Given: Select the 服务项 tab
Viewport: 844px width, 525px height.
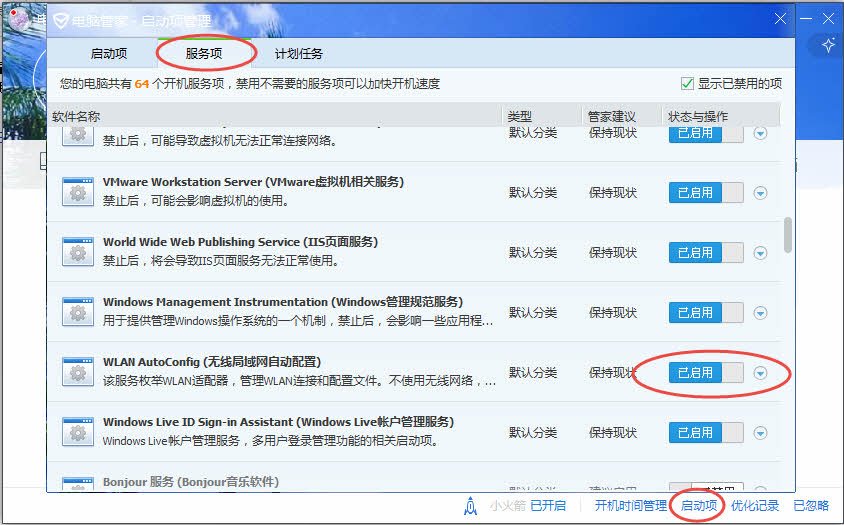Looking at the screenshot, I should point(204,54).
